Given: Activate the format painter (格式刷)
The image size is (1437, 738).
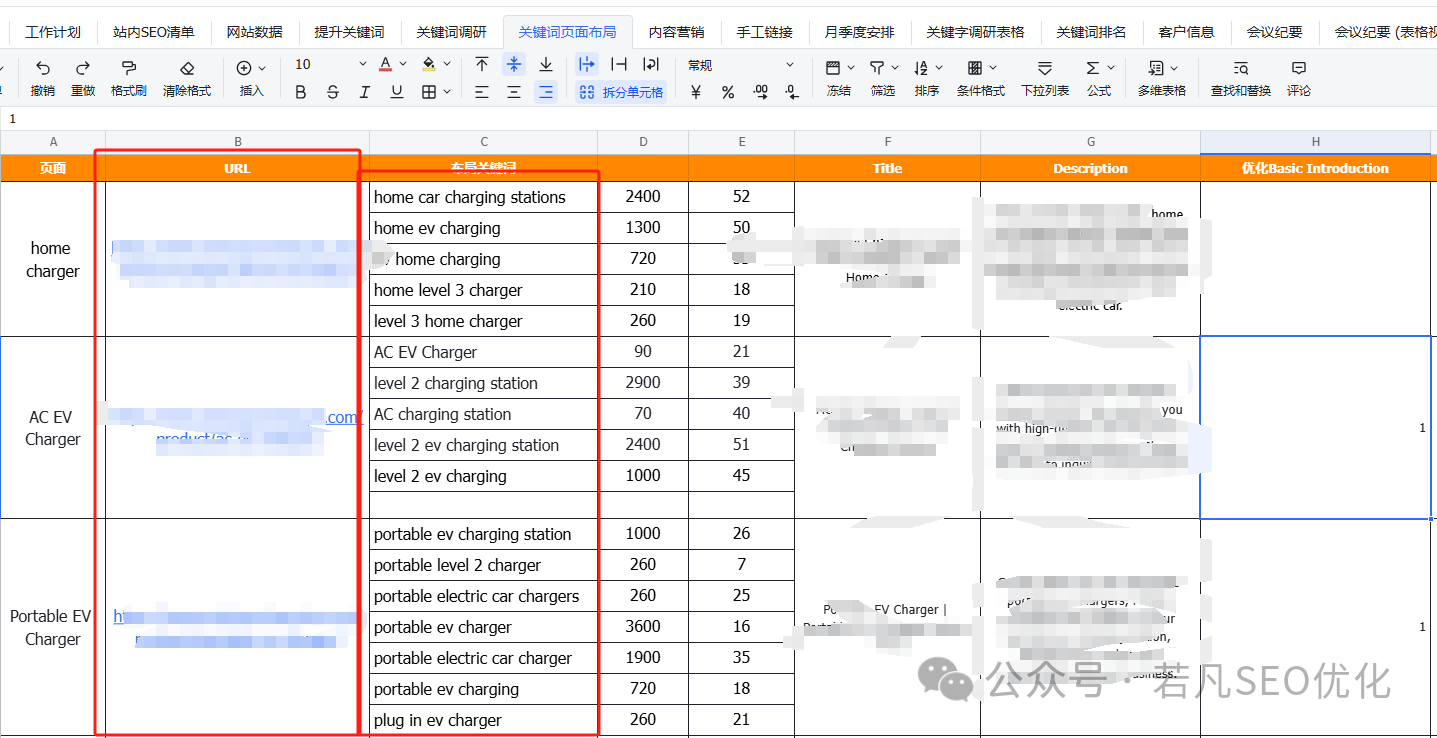Looking at the screenshot, I should click(x=128, y=78).
